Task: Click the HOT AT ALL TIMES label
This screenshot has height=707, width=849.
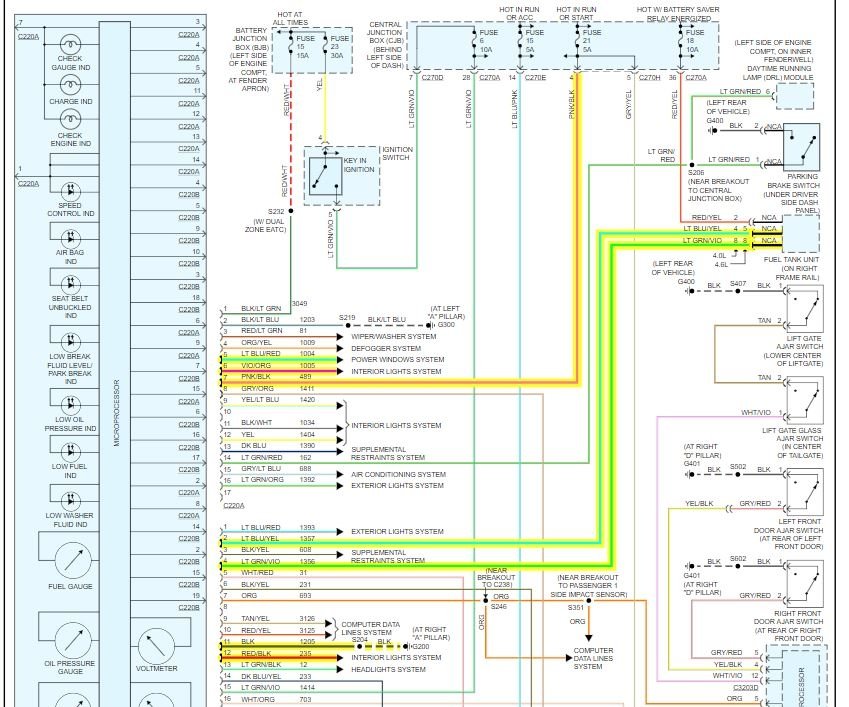Action: [290, 18]
